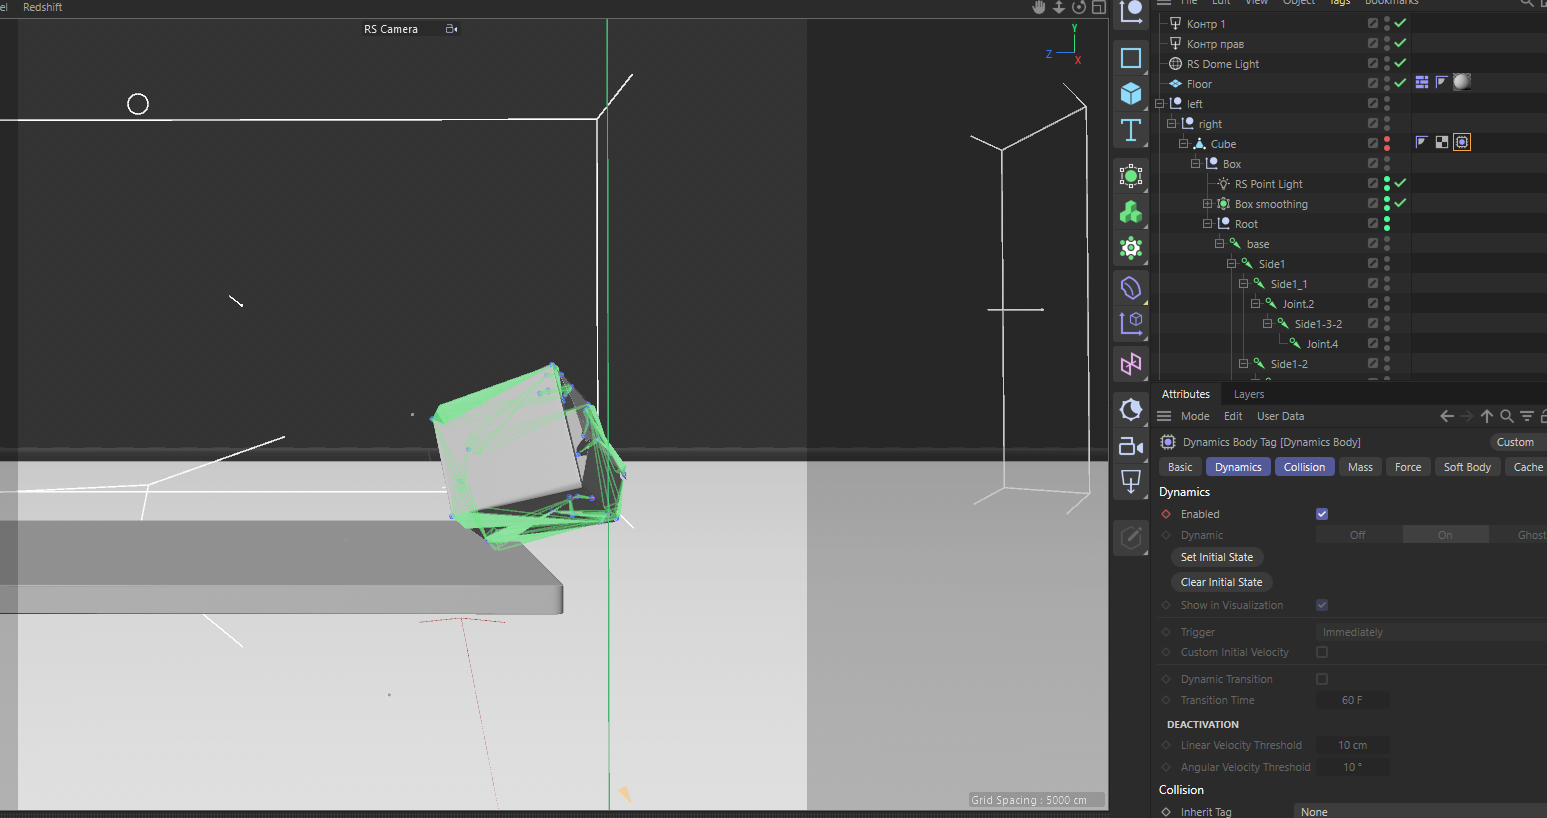Open the Layers tab

(1249, 394)
